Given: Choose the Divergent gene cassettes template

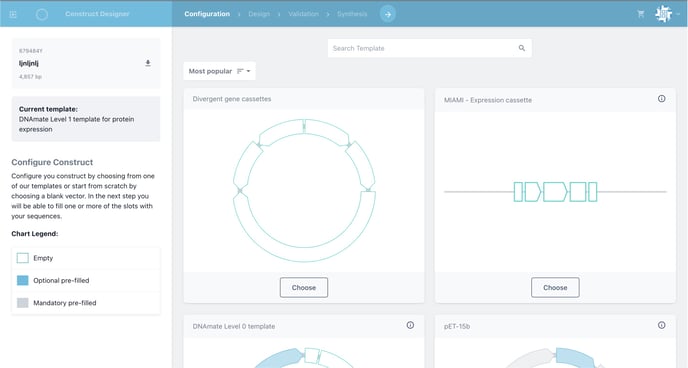Looking at the screenshot, I should (304, 288).
